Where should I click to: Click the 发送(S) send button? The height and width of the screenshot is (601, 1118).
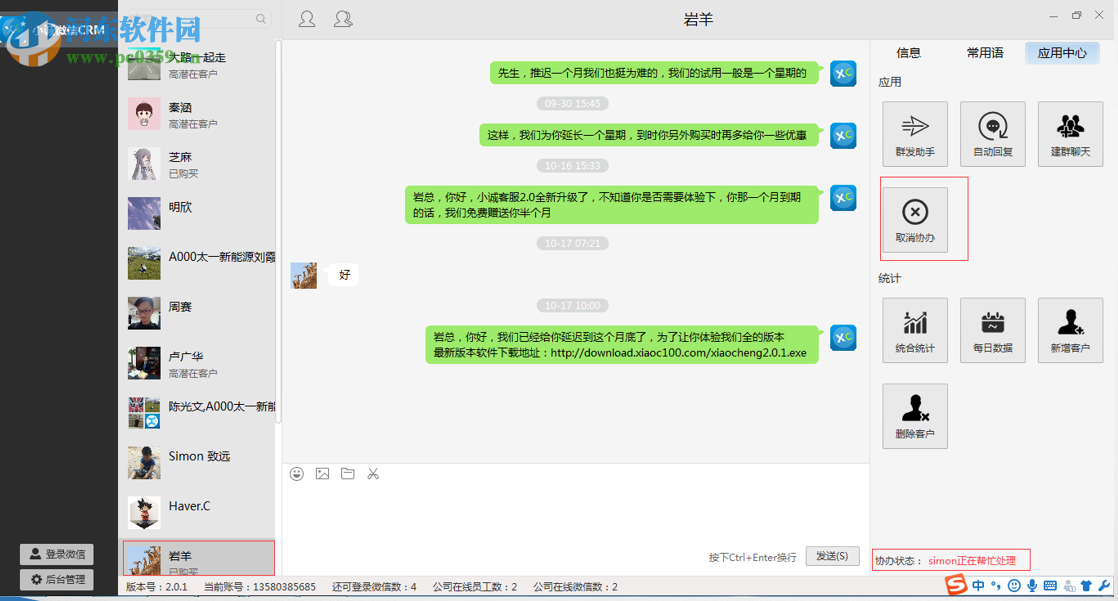coord(833,555)
